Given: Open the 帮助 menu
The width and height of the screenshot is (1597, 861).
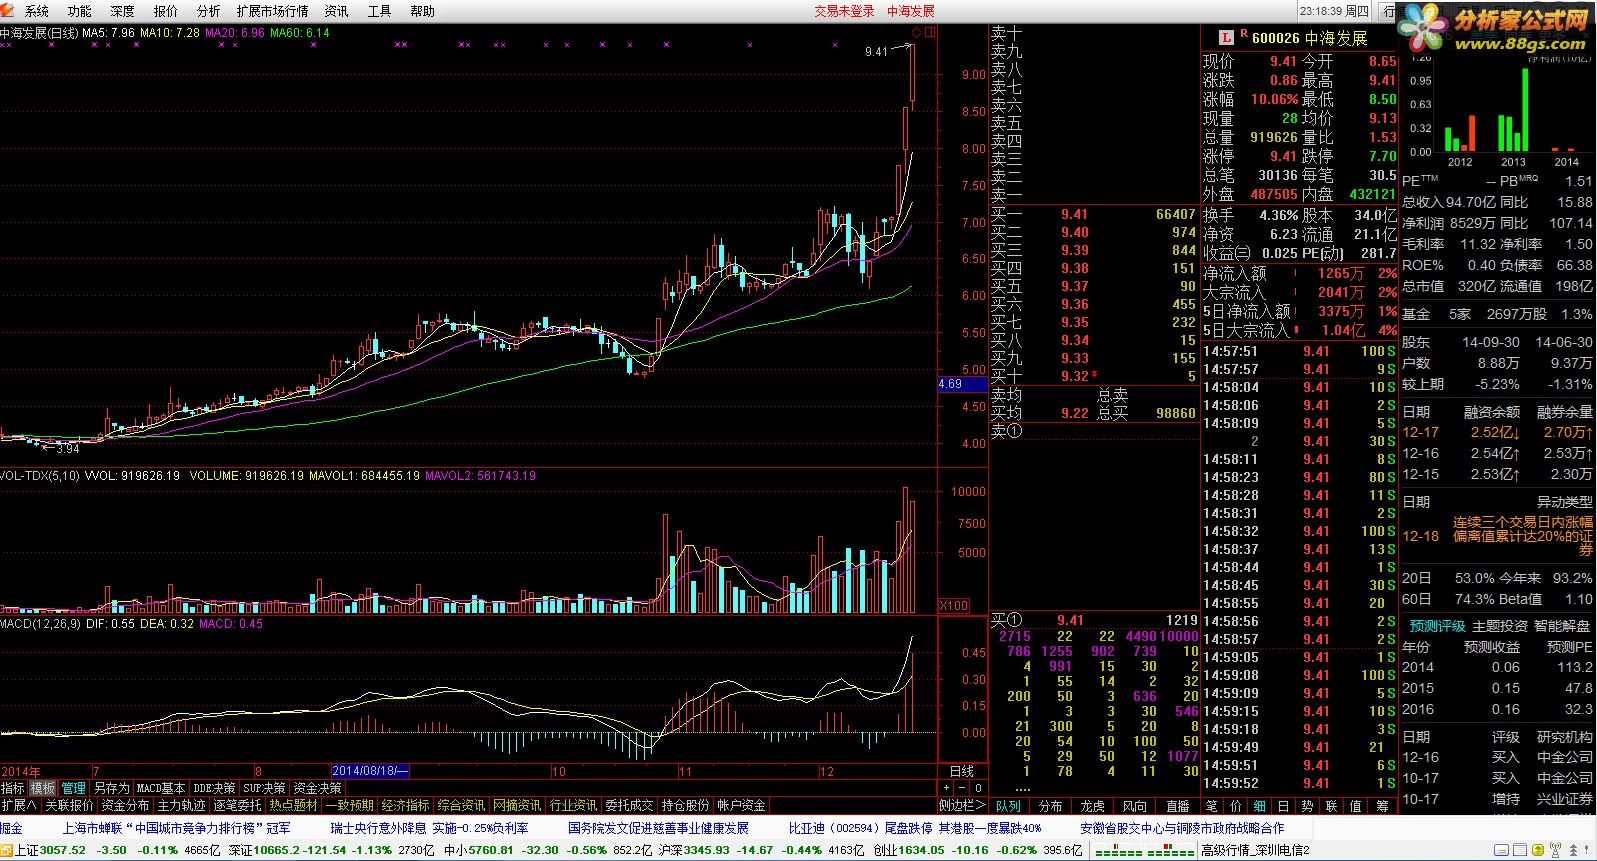Looking at the screenshot, I should click(422, 11).
